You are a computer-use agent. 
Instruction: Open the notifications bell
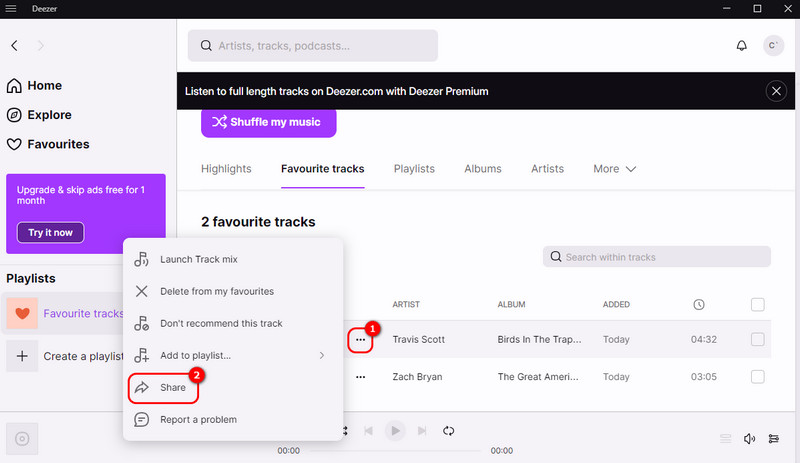point(741,46)
